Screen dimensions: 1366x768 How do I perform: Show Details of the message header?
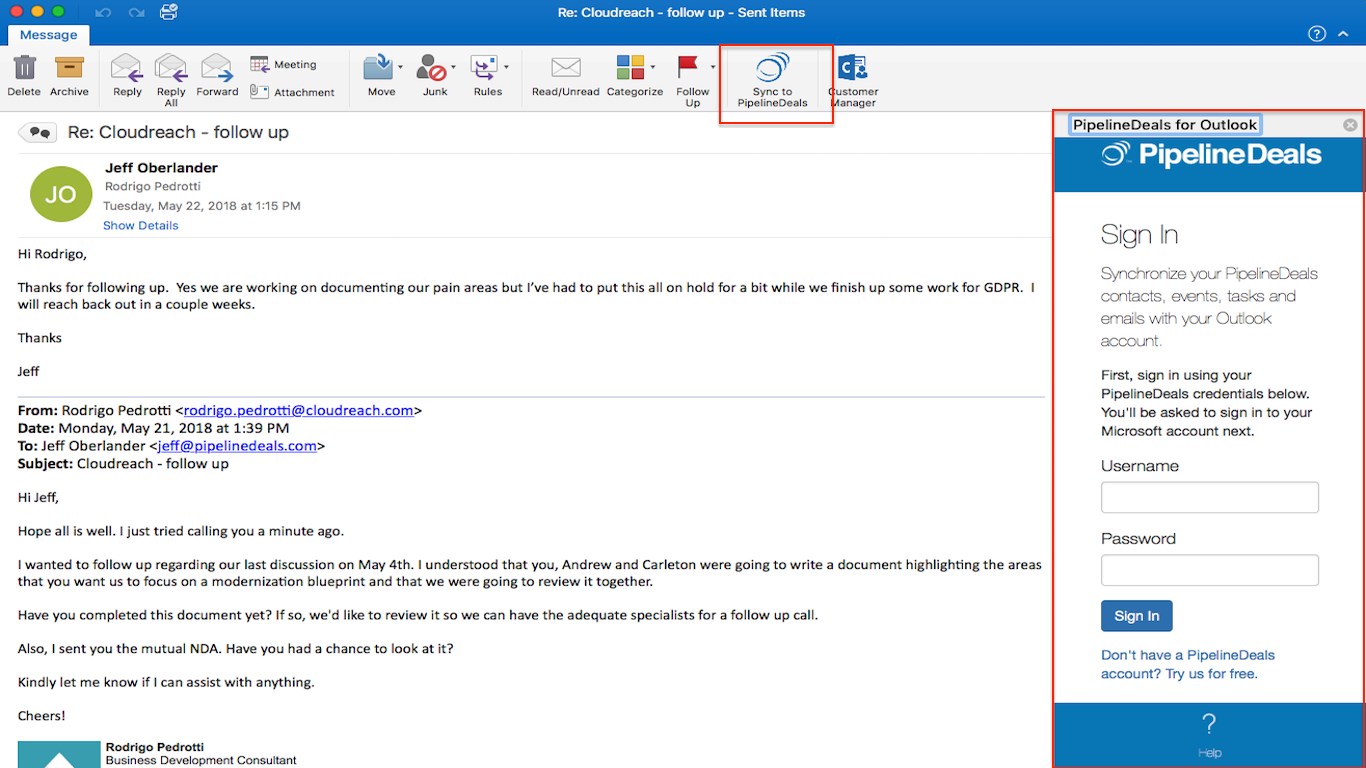coord(141,226)
